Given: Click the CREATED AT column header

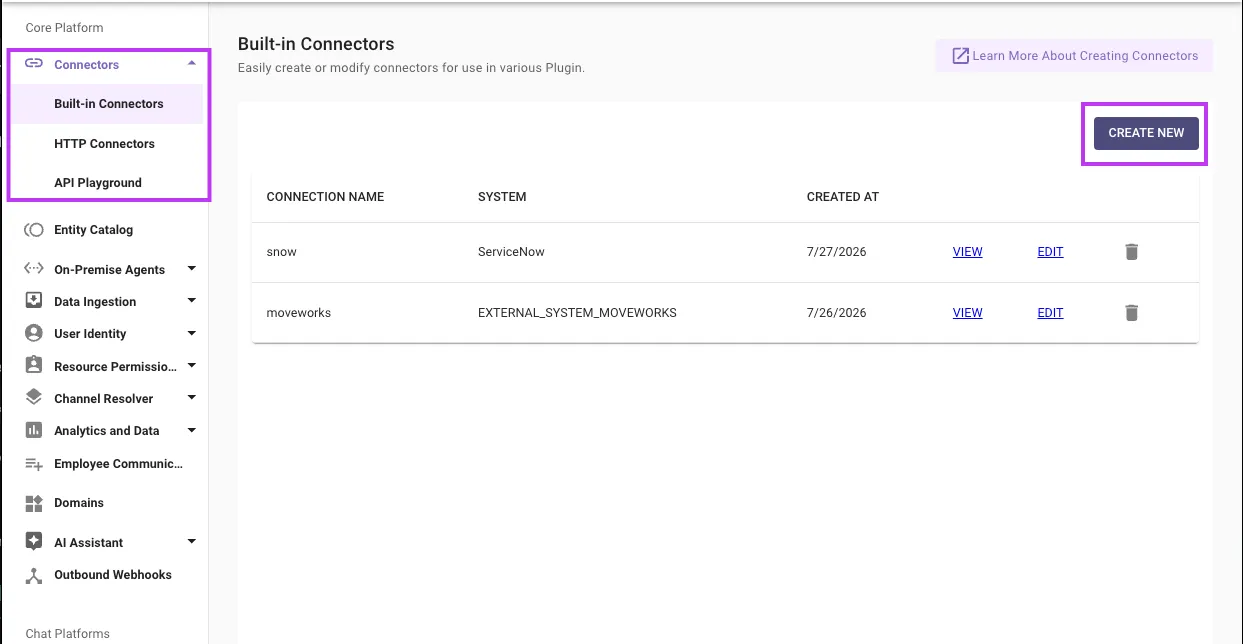Looking at the screenshot, I should pos(843,197).
